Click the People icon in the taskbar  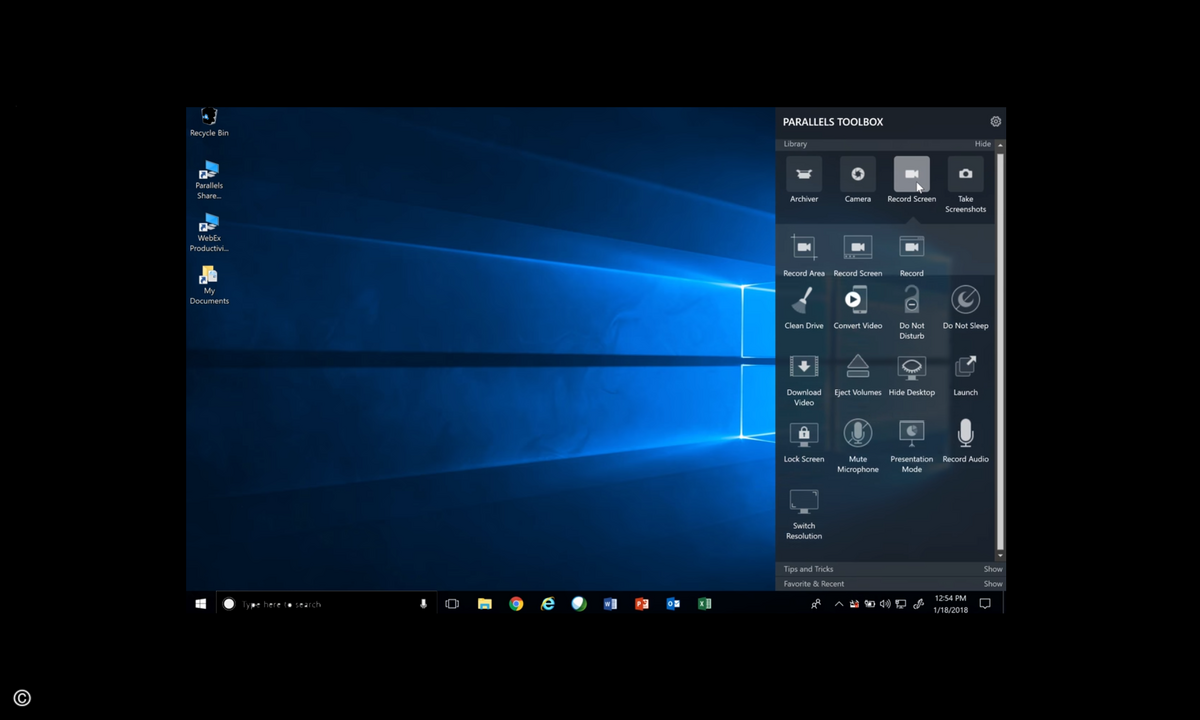click(817, 604)
